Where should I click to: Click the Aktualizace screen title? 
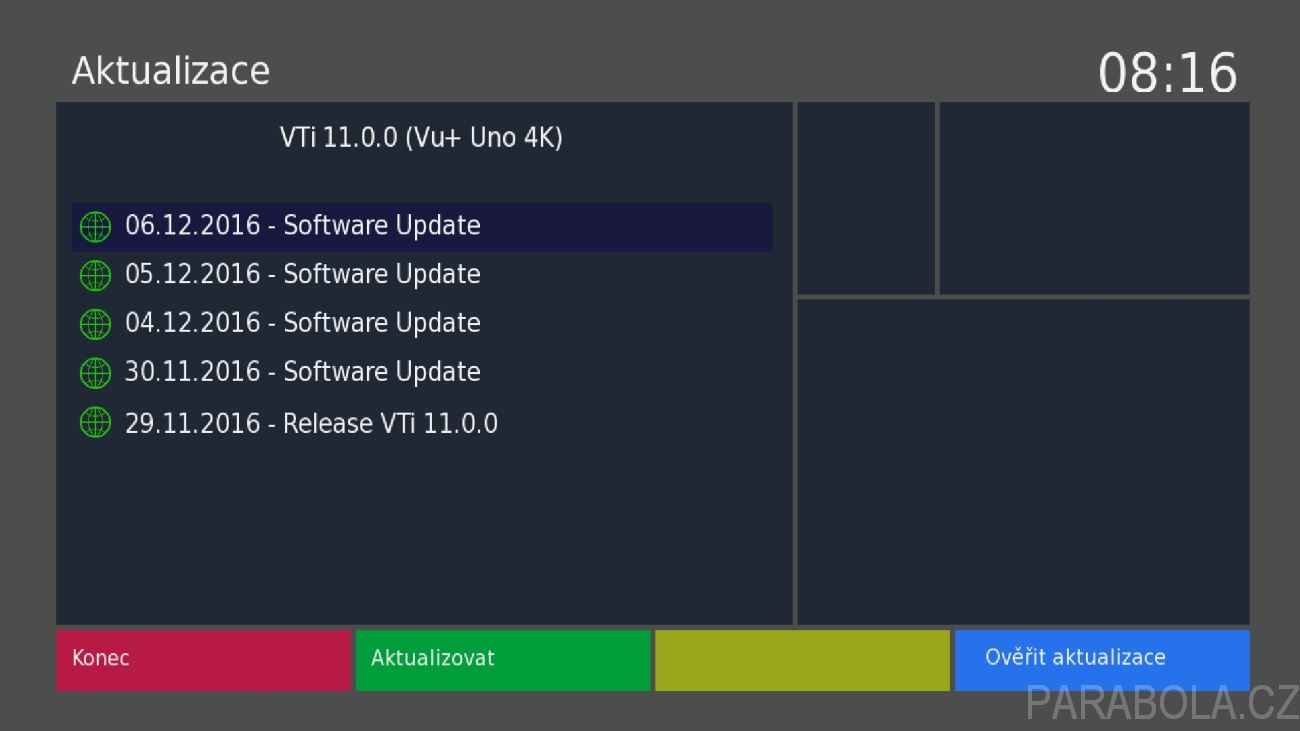[171, 71]
